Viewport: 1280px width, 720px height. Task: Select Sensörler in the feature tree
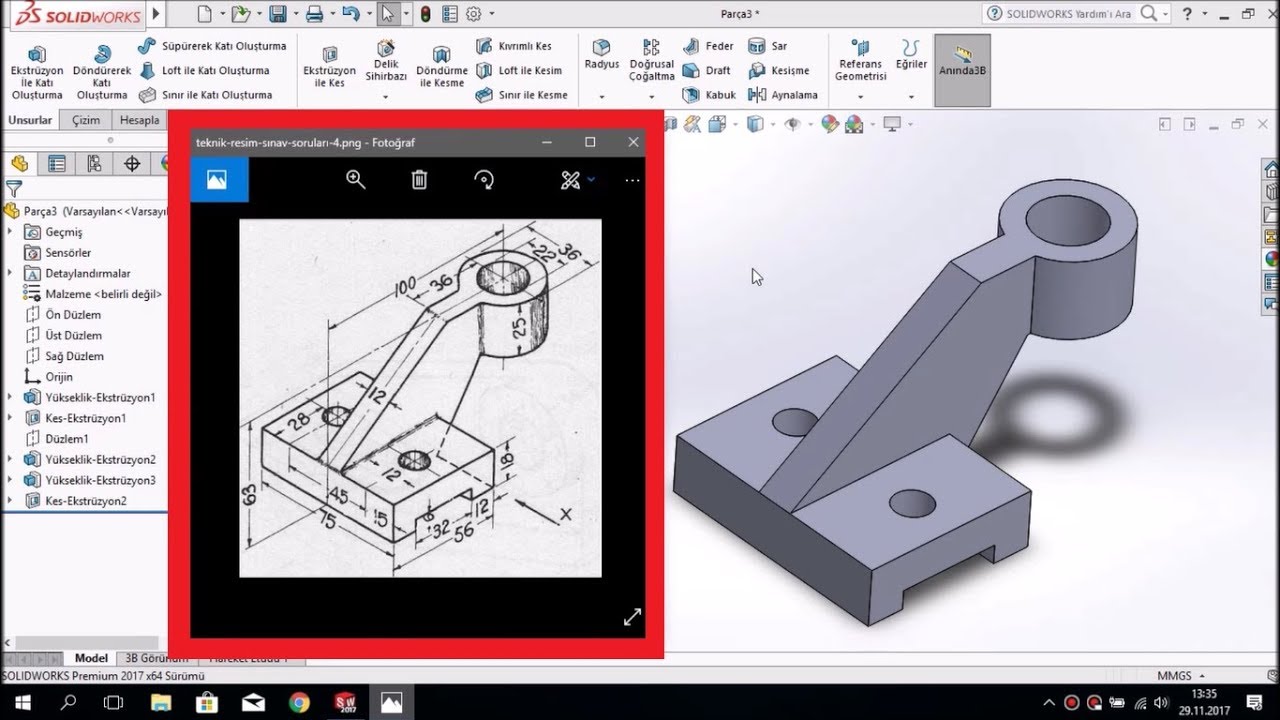pyautogui.click(x=68, y=253)
